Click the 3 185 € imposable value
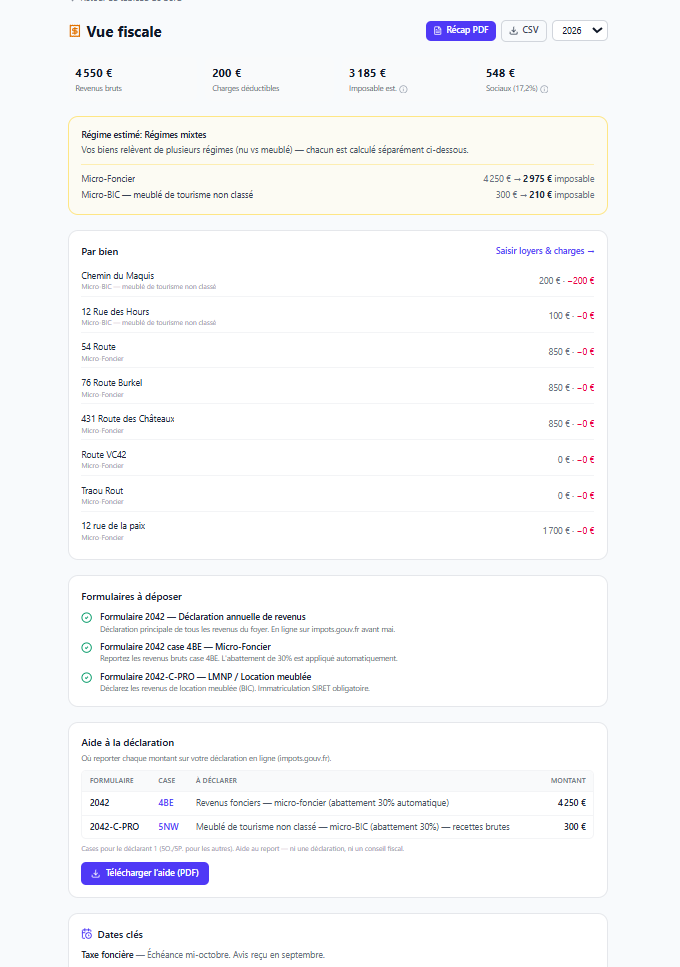The image size is (680, 967). (367, 73)
